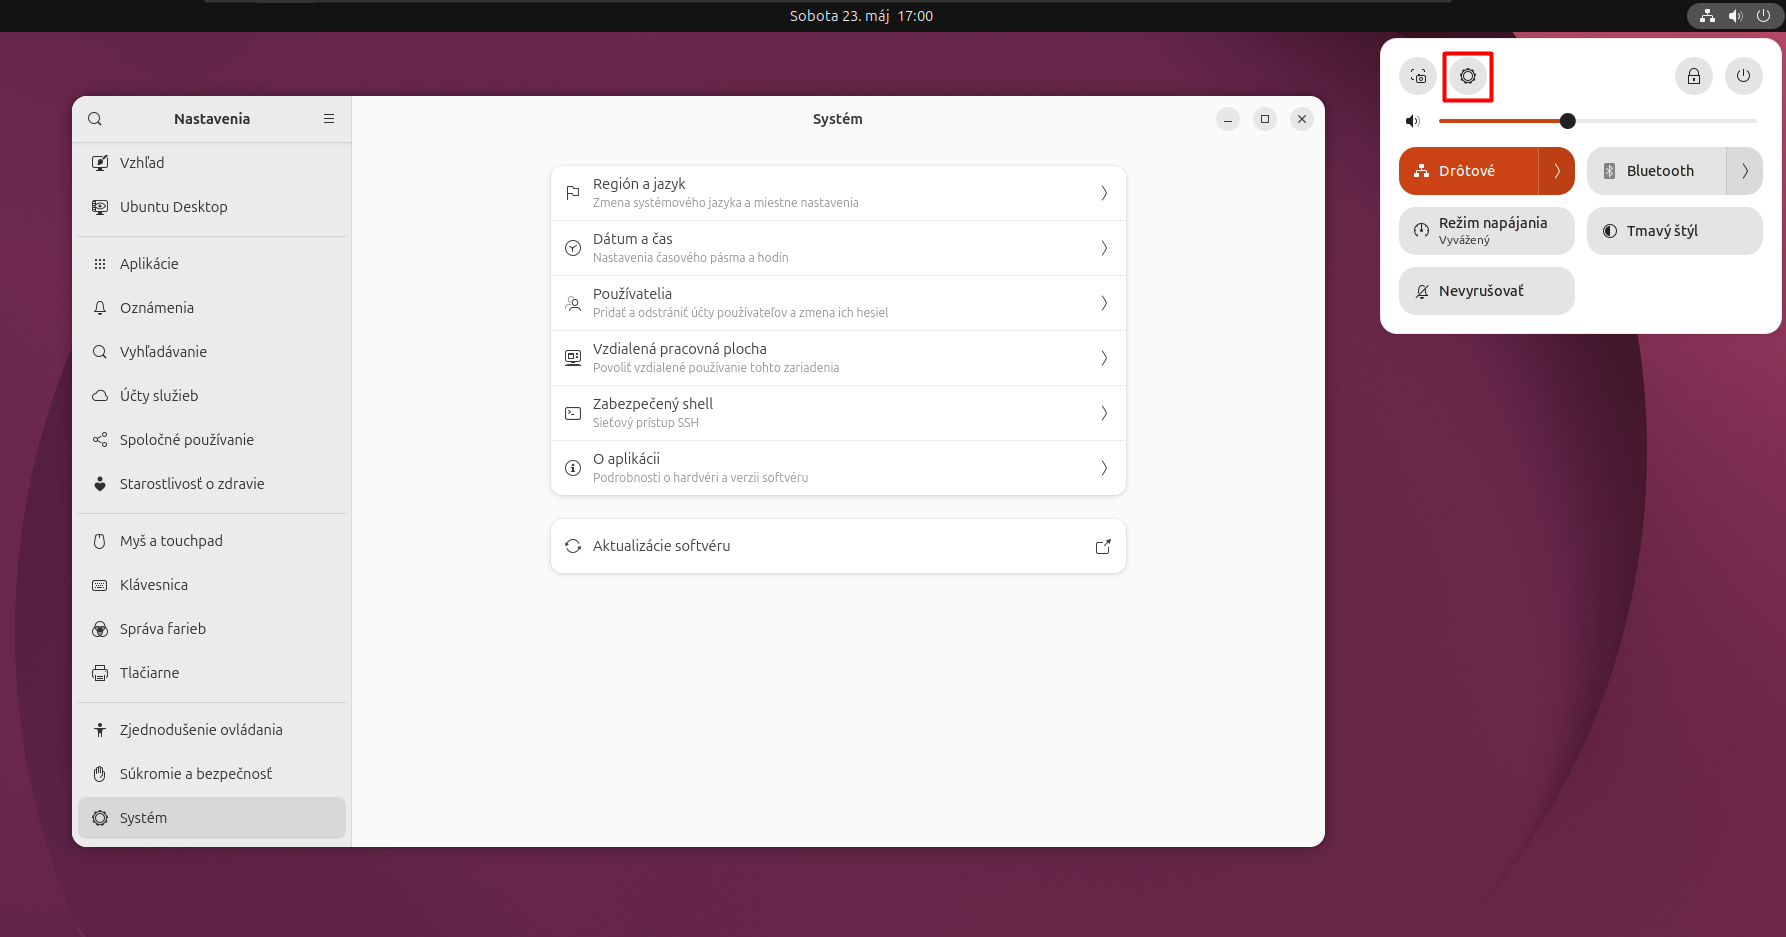Click 'Nastavenia časového pásma a hodín' text

(x=690, y=258)
